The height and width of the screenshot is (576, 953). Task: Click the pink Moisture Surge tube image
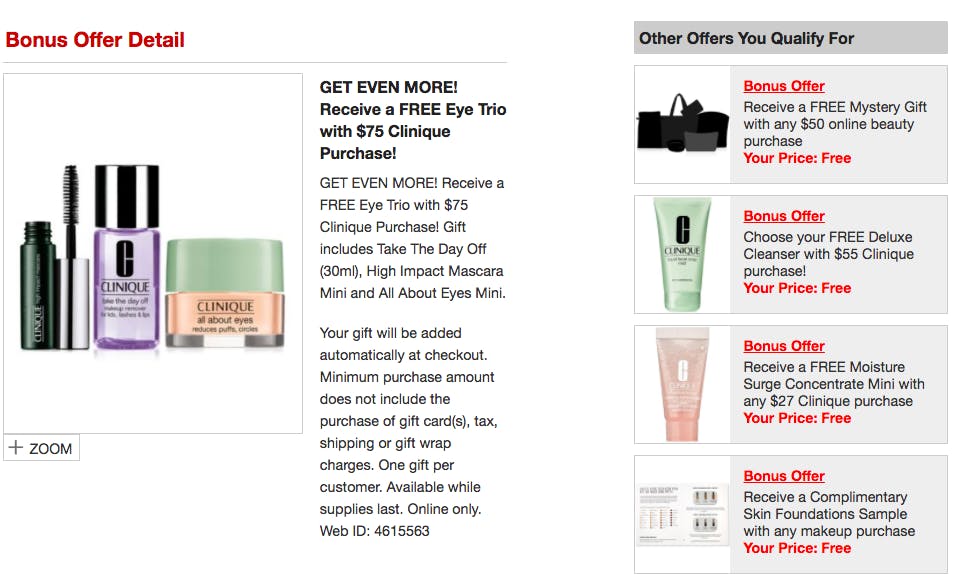(x=682, y=384)
